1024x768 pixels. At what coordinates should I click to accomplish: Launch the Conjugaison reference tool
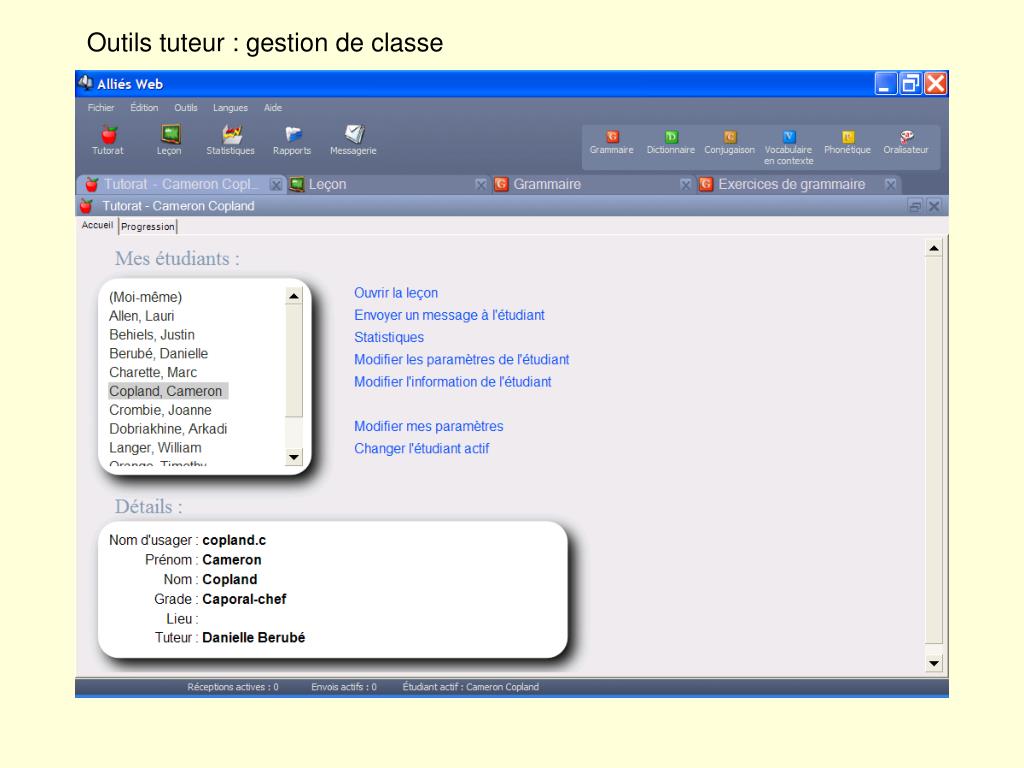729,142
